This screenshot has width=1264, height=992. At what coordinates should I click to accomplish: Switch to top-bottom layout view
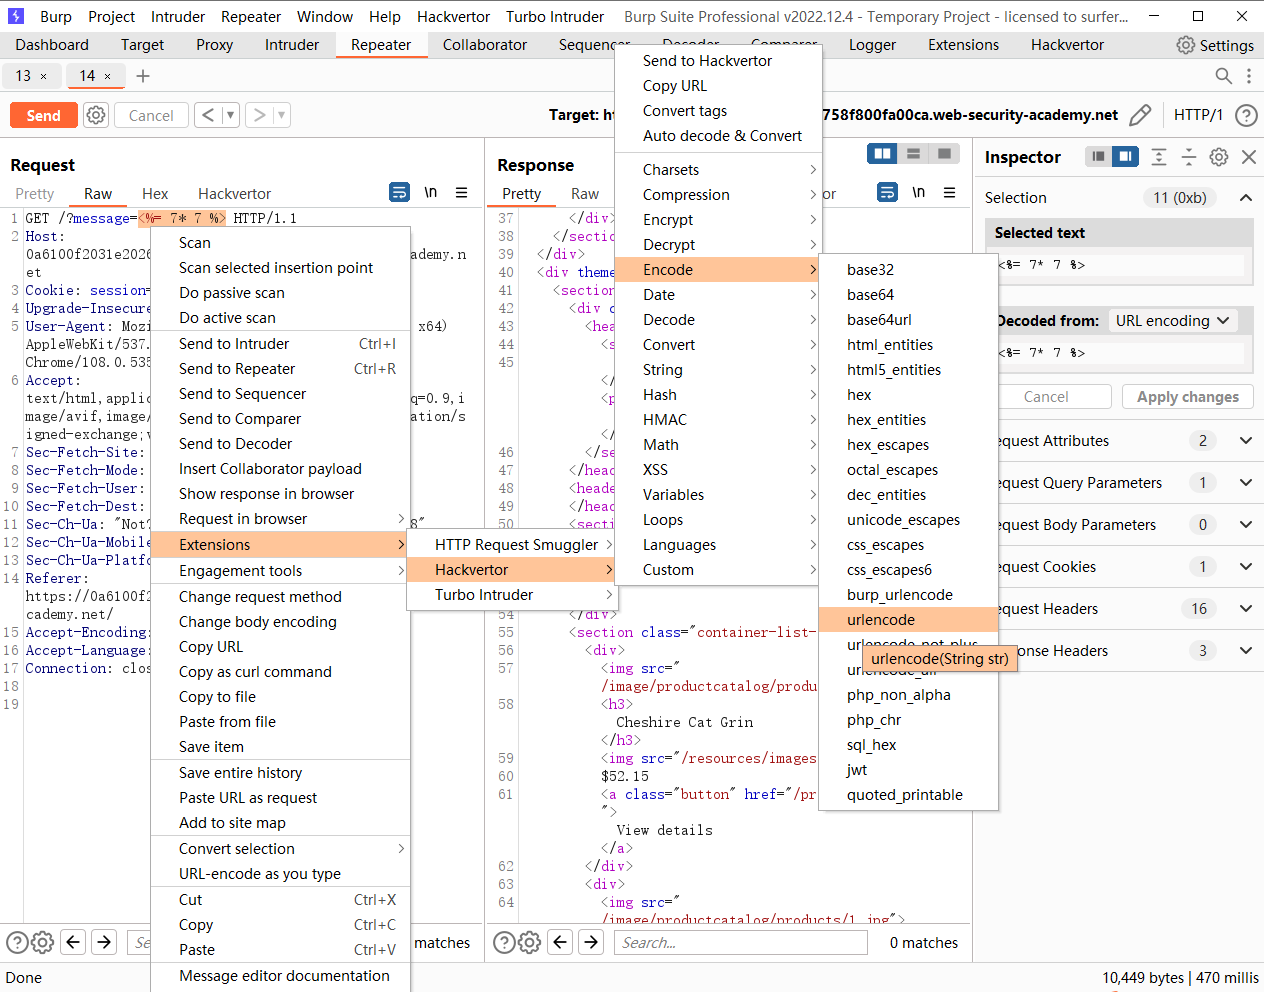pos(913,153)
